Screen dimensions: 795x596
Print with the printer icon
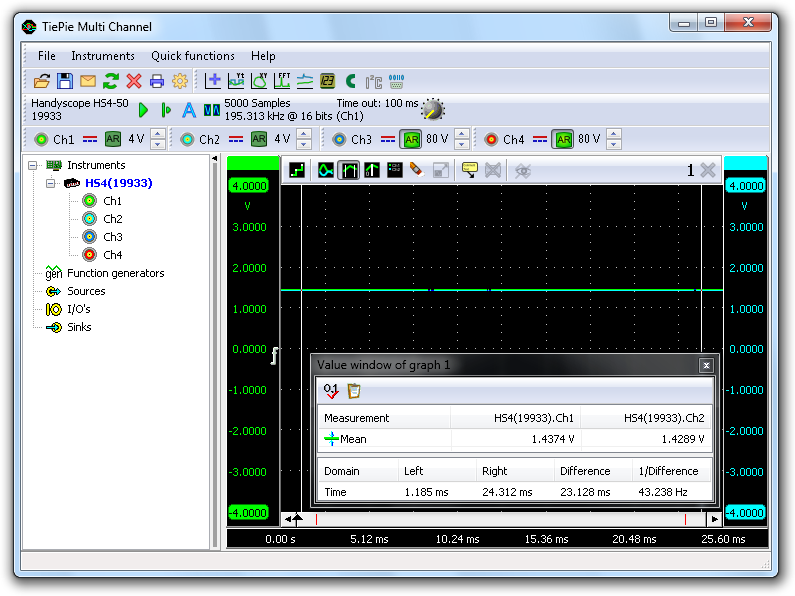click(x=157, y=81)
